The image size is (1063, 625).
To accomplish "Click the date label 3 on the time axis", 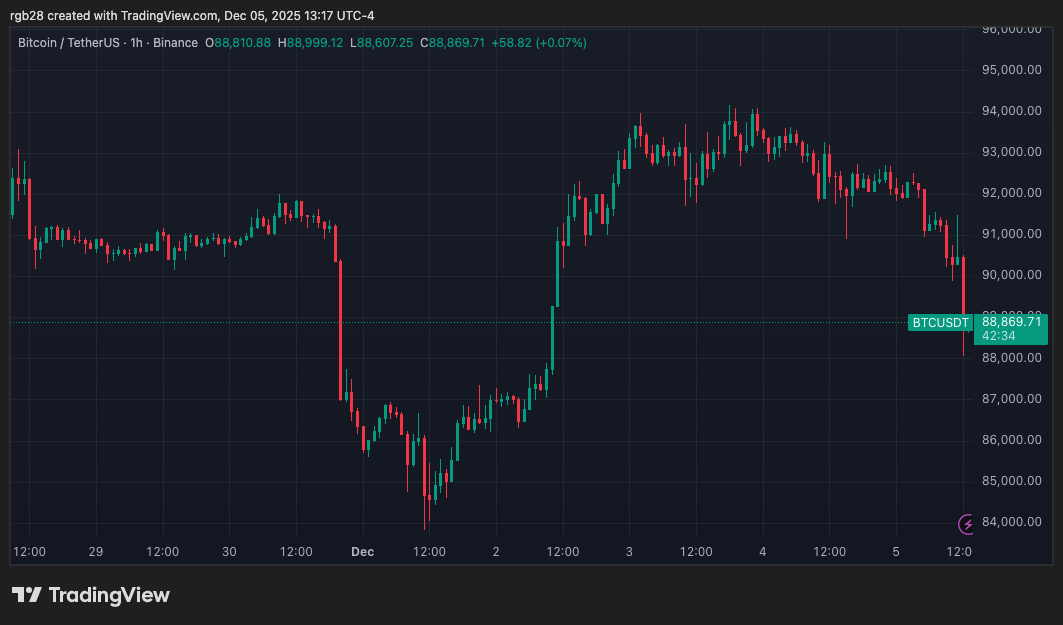I will pyautogui.click(x=630, y=551).
